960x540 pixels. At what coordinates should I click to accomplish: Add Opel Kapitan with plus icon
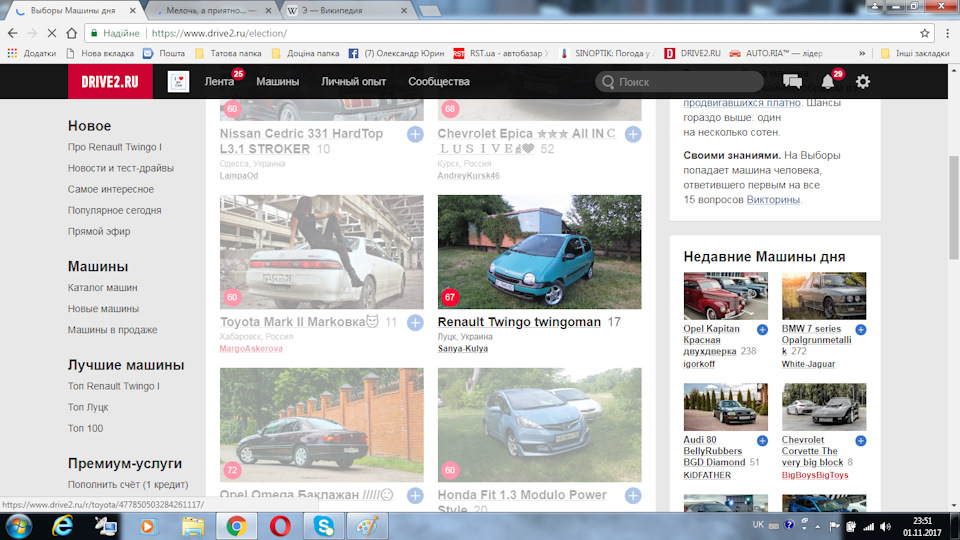[762, 330]
